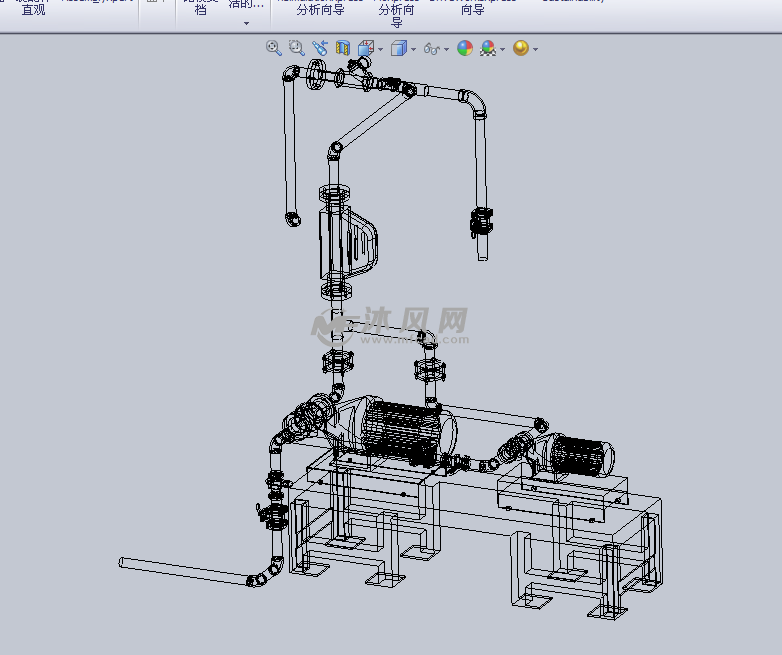The image size is (782, 655).
Task: Click the Display Style blue cube icon
Action: 398,48
